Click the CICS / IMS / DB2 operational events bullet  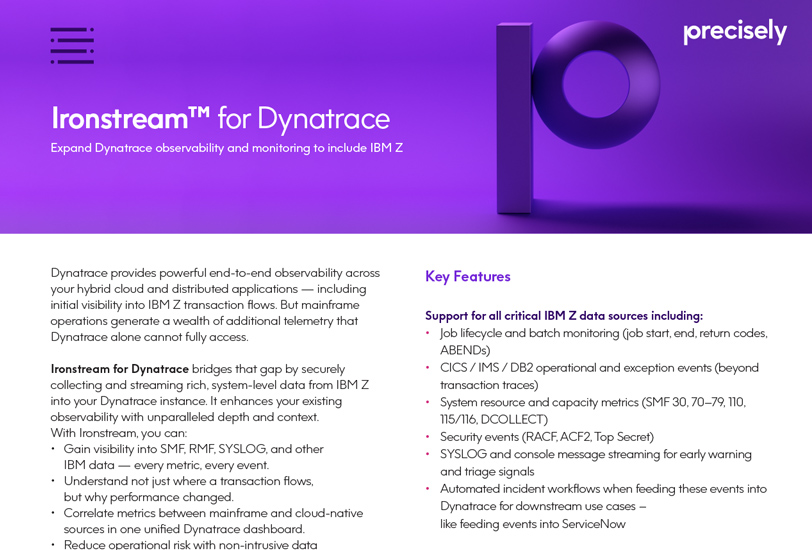click(598, 376)
